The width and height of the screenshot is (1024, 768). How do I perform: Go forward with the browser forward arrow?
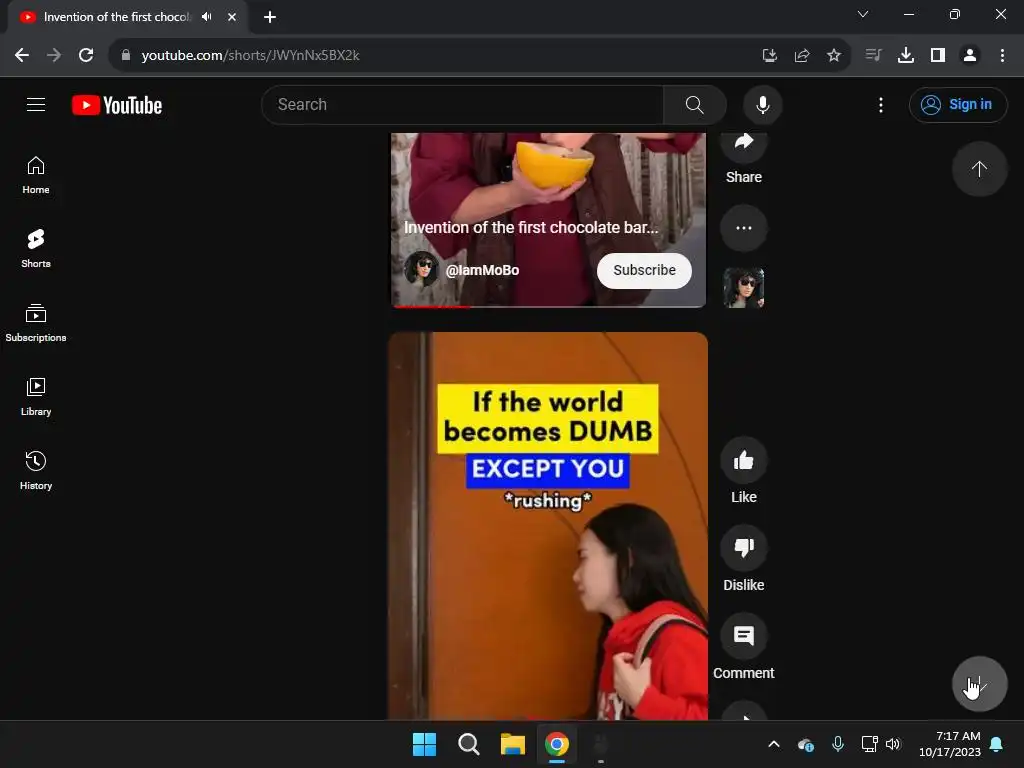pos(54,56)
